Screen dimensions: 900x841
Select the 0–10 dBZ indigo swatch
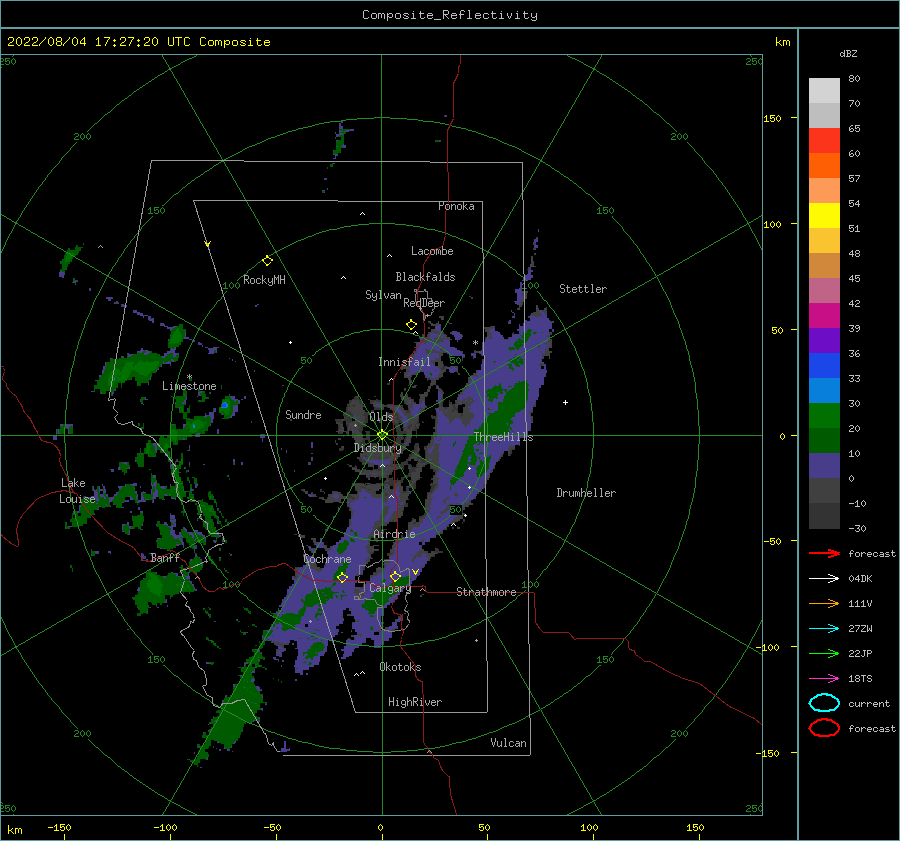(824, 466)
